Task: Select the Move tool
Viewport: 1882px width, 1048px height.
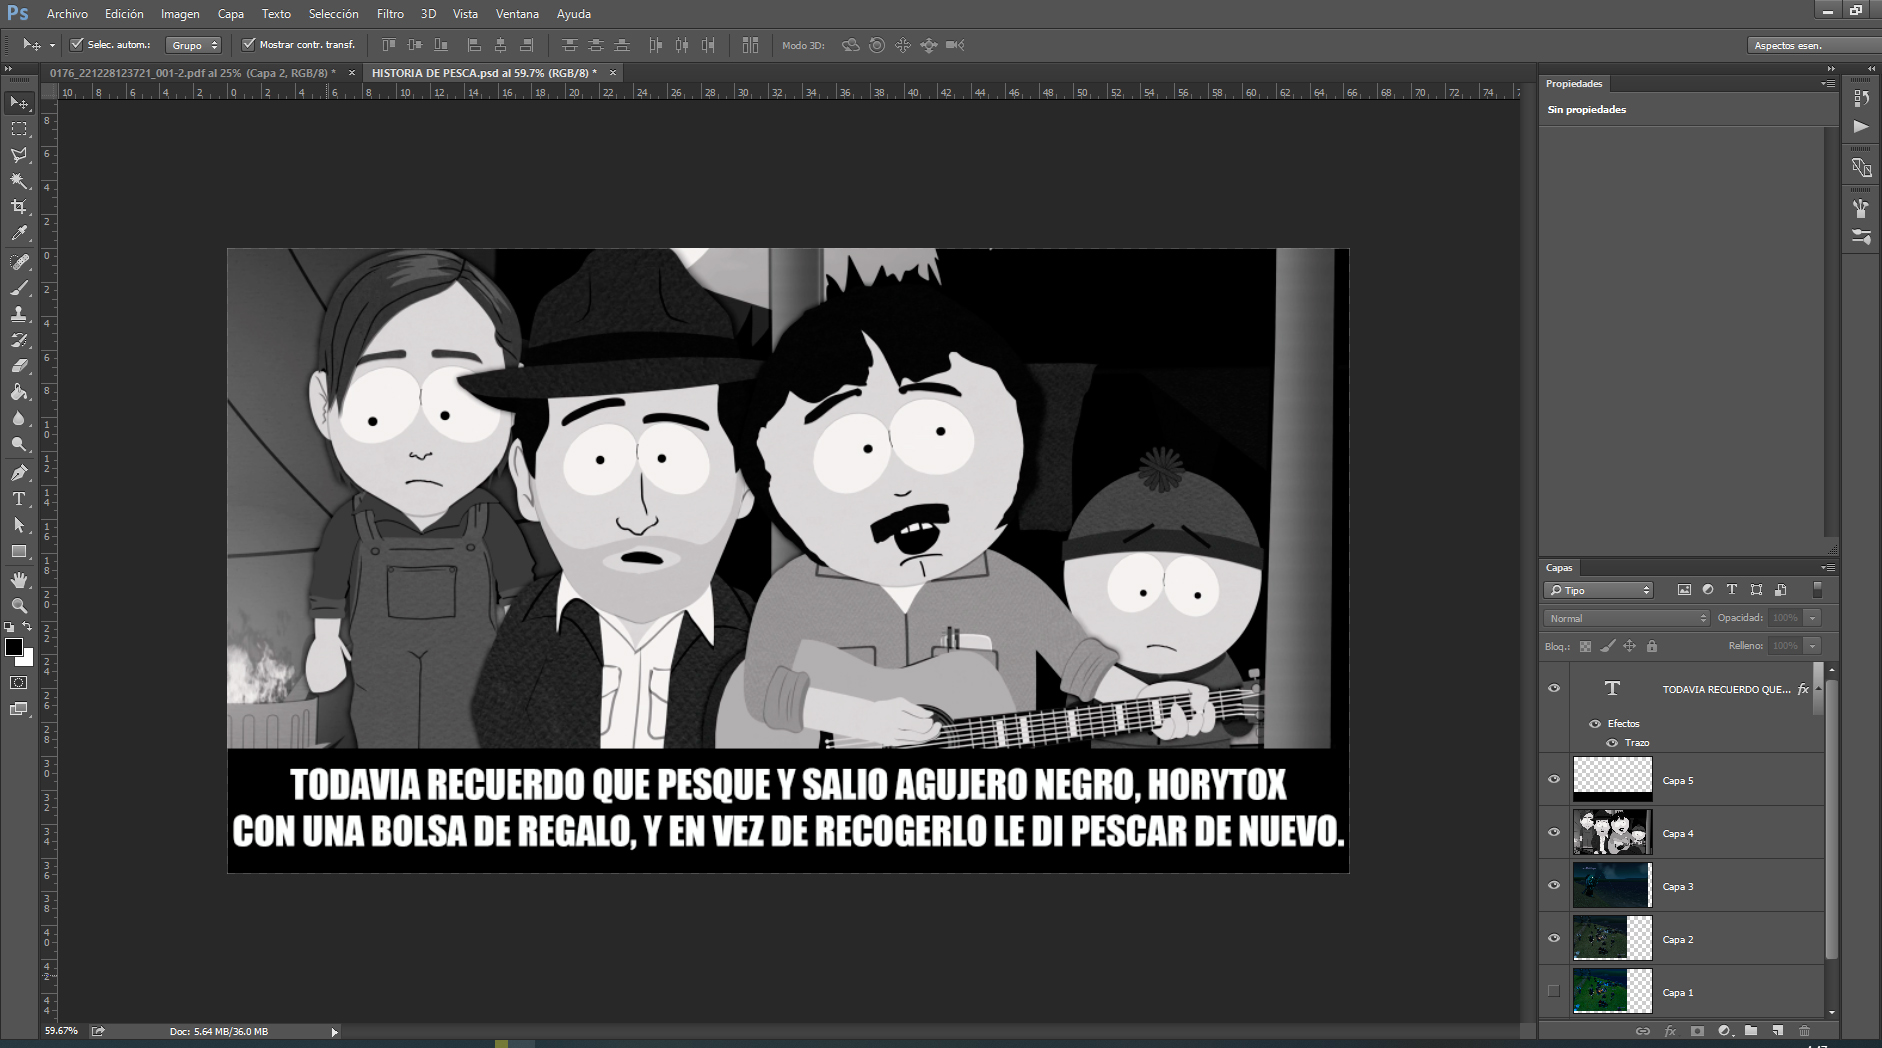Action: tap(19, 103)
